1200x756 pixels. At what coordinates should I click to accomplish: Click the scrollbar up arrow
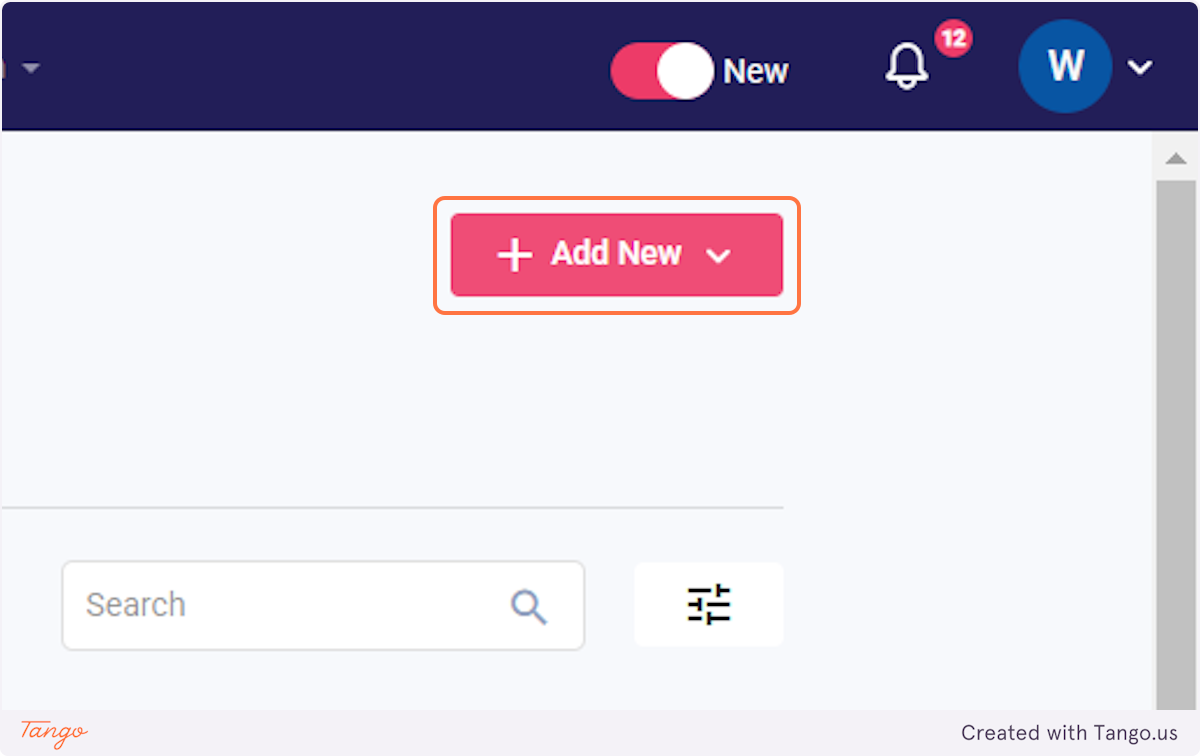(1176, 159)
